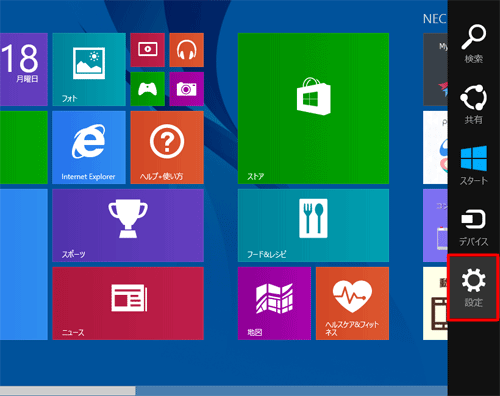
Task: Open the ヘルプ+使い方 help tile
Action: (x=167, y=147)
